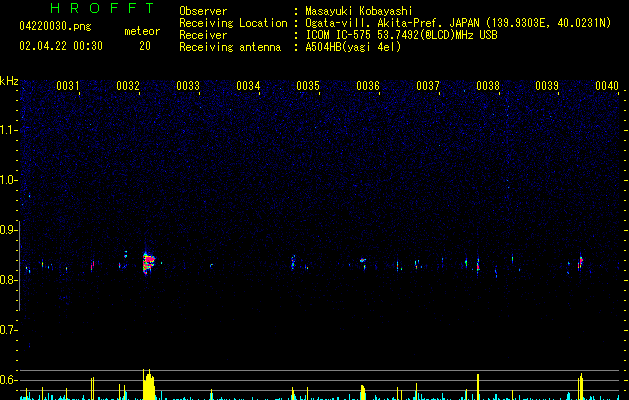The image size is (629, 400).
Task: Click the 0039 time marker
Action: point(547,86)
